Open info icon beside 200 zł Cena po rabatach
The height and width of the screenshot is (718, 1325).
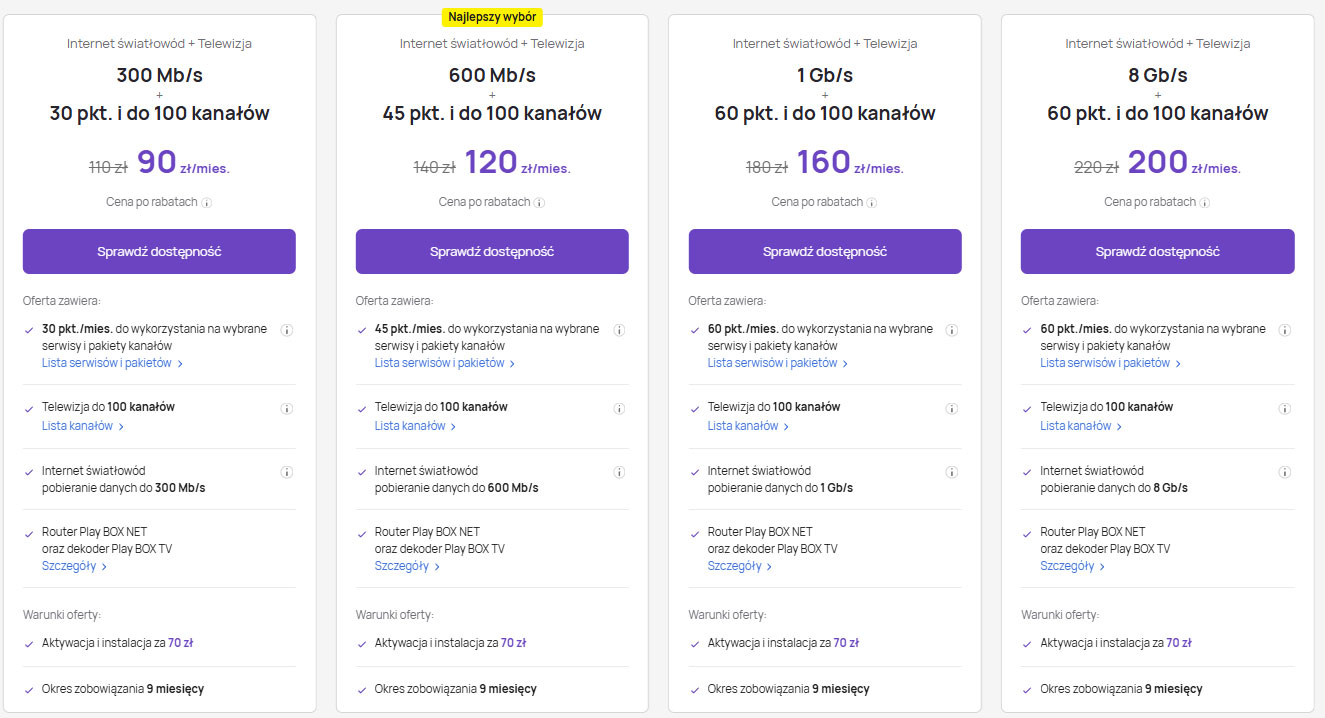coord(1204,203)
